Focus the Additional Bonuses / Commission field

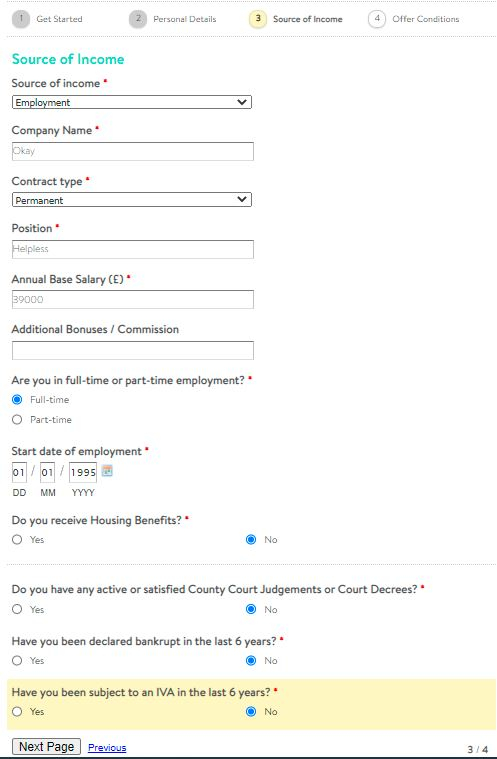(x=133, y=350)
